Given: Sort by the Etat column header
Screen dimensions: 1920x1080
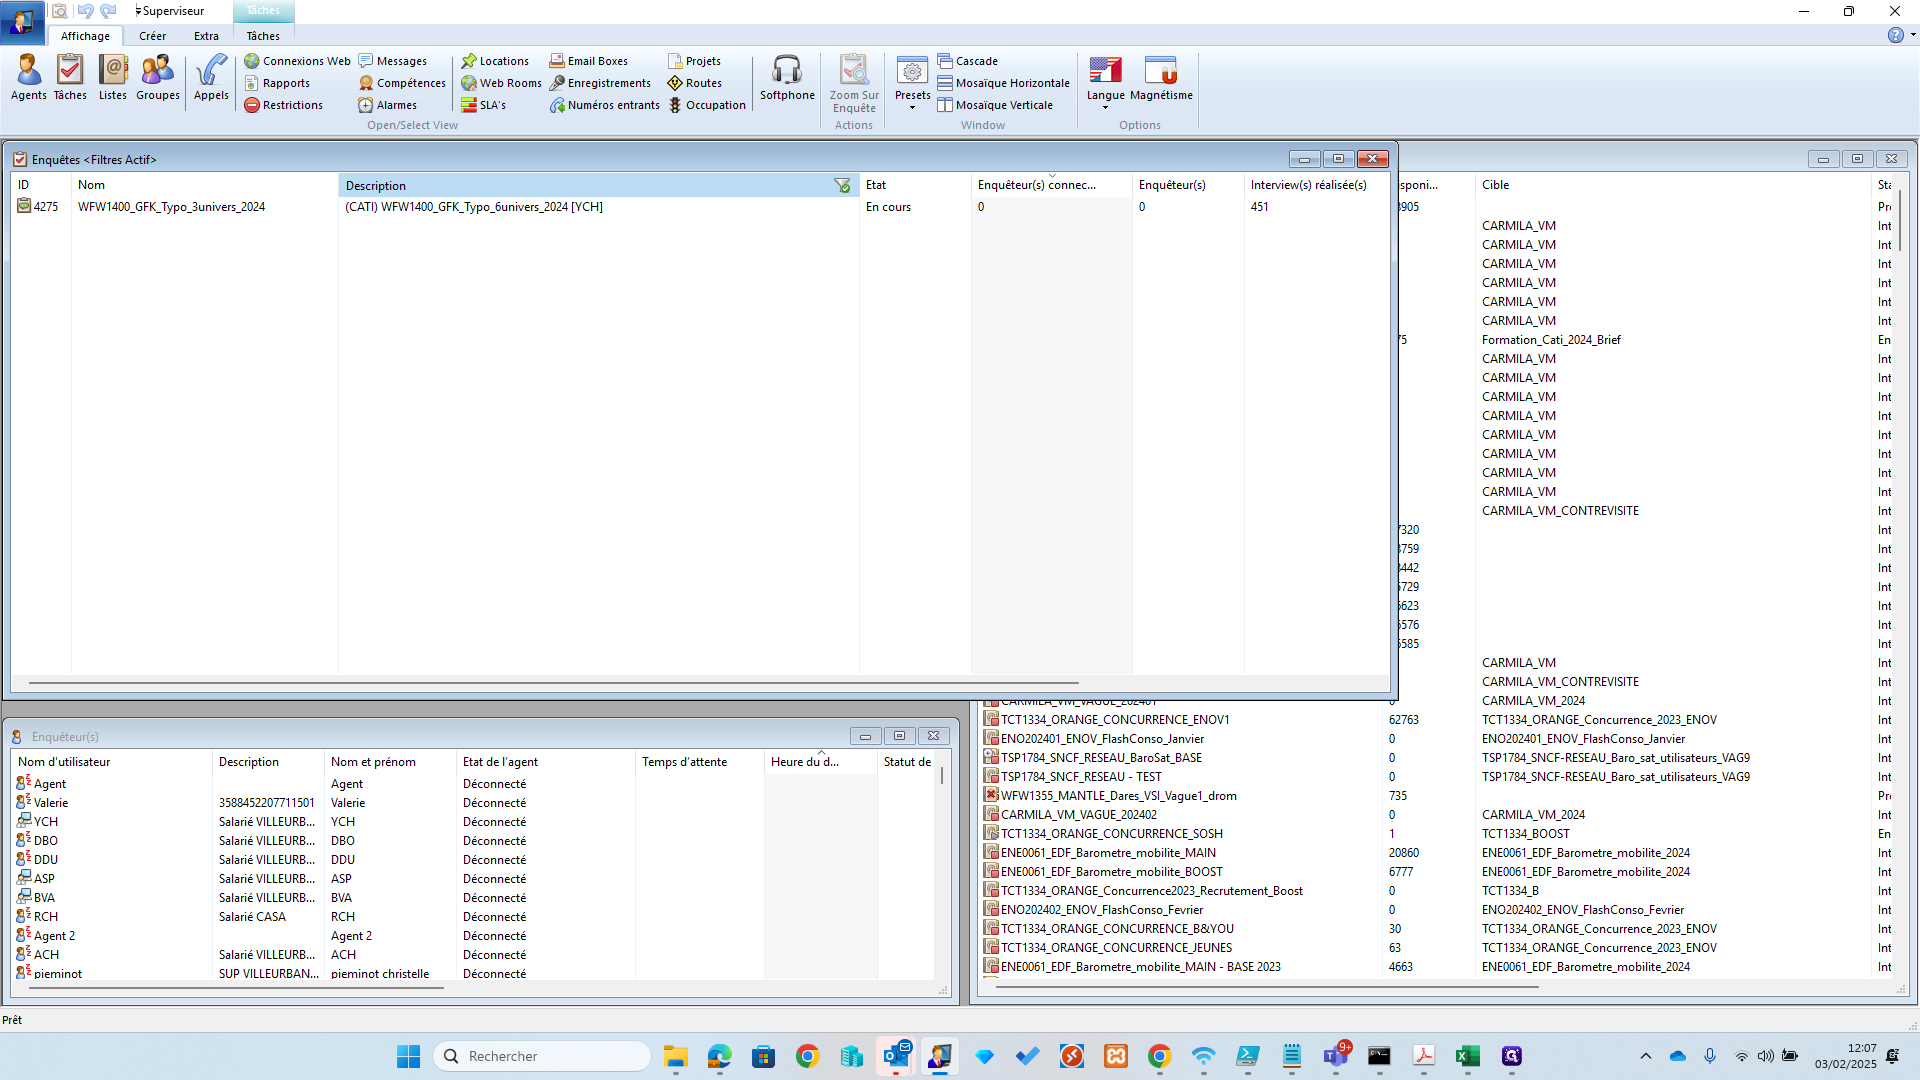Looking at the screenshot, I should [914, 185].
